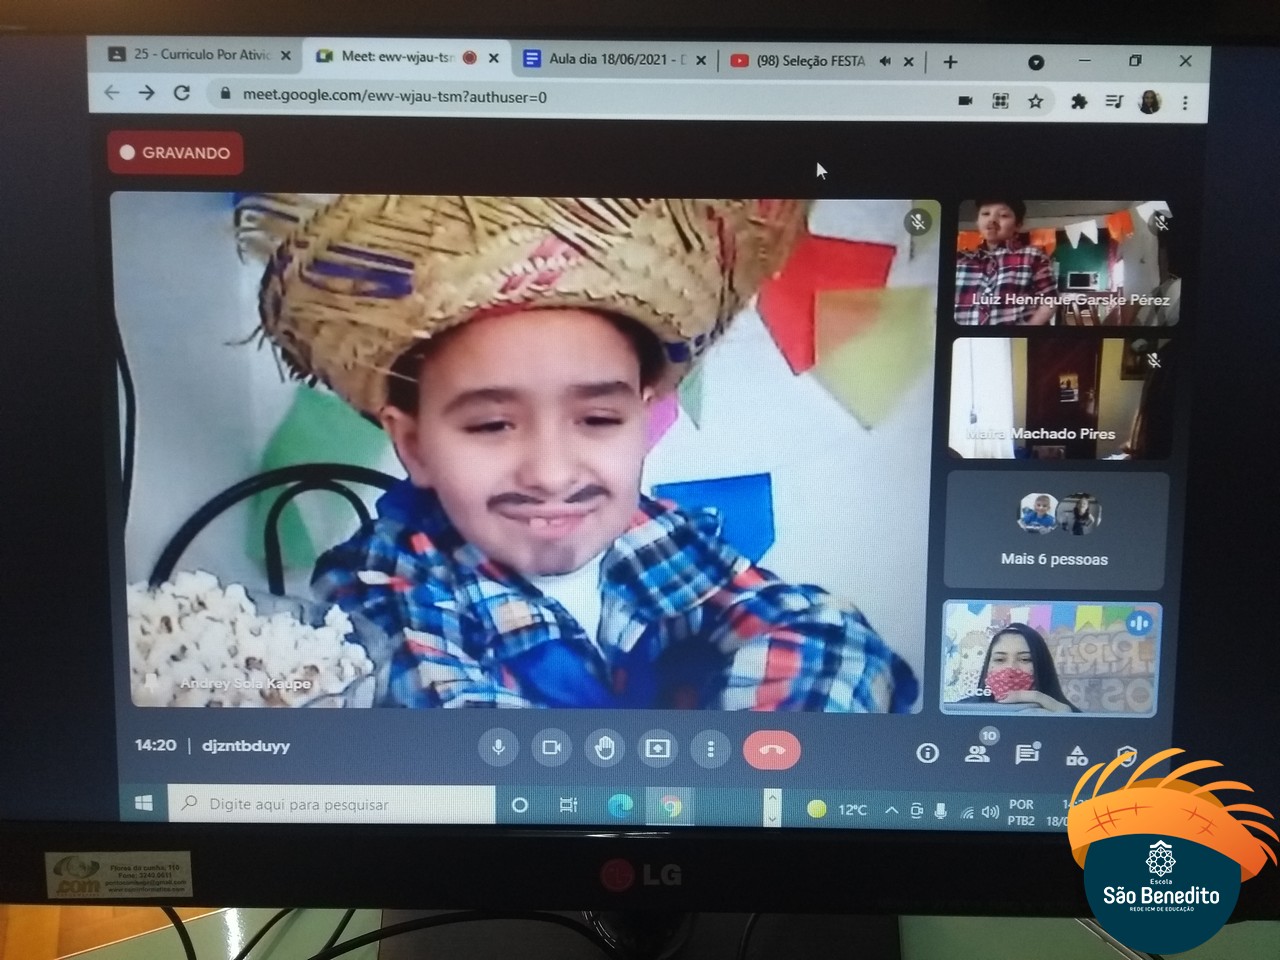
Task: Open Chrome extensions puzzle icon
Action: point(1079,101)
